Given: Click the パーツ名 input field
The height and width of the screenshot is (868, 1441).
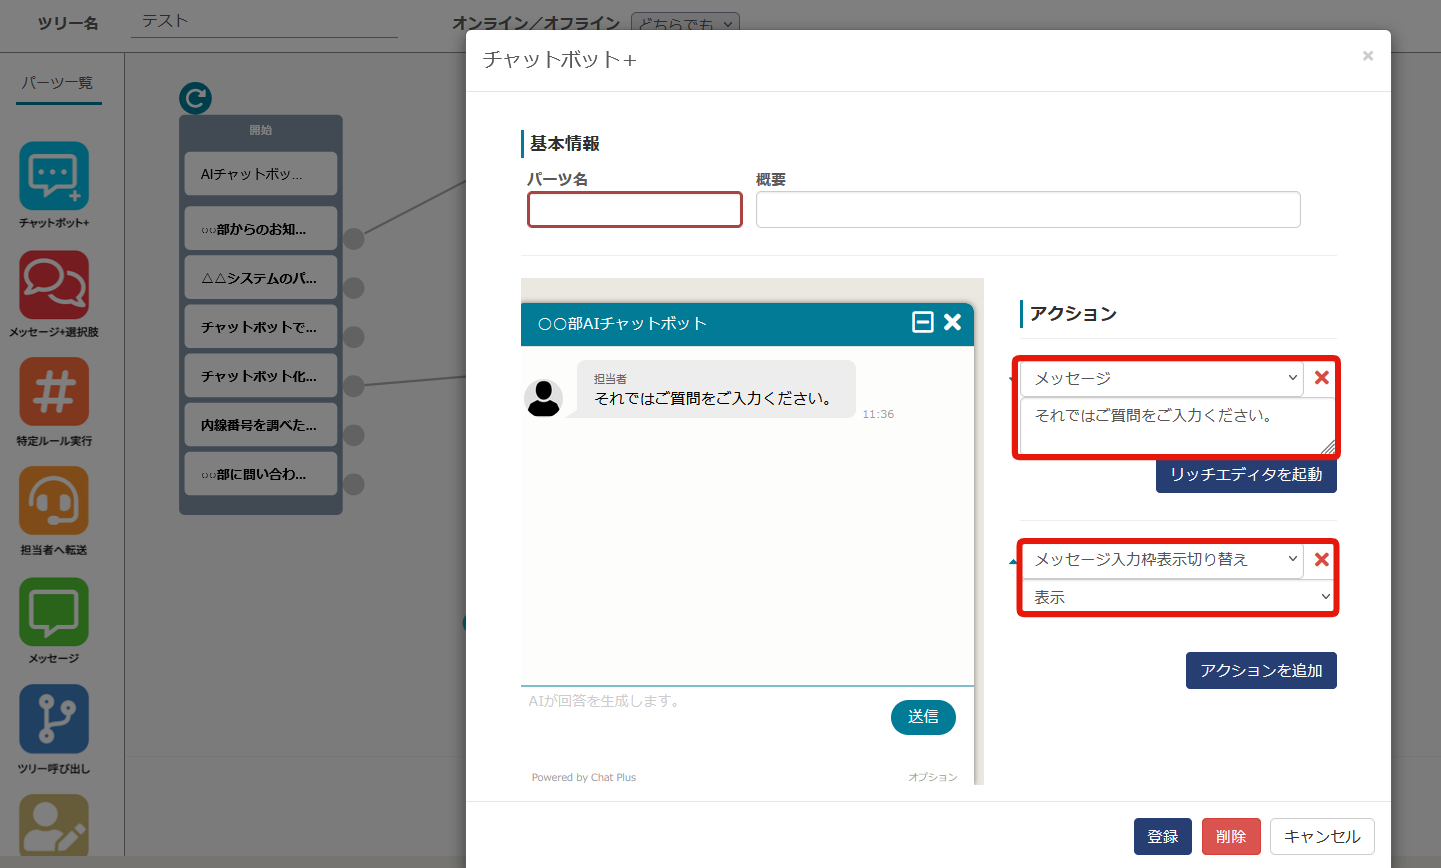Looking at the screenshot, I should tap(635, 210).
